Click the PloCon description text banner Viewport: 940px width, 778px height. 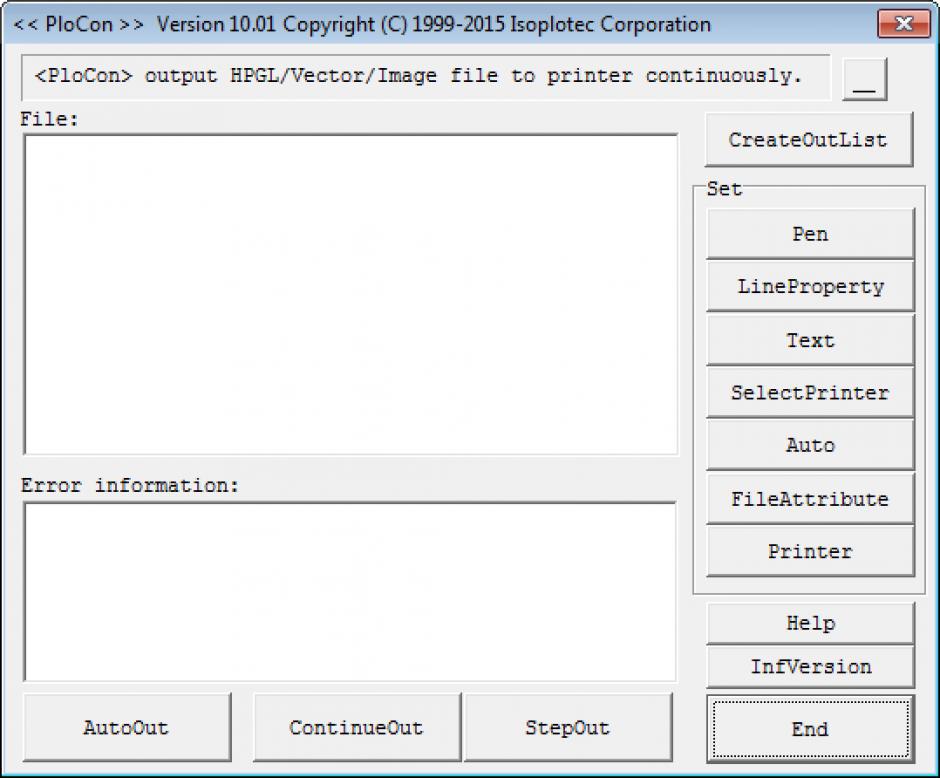click(x=426, y=77)
